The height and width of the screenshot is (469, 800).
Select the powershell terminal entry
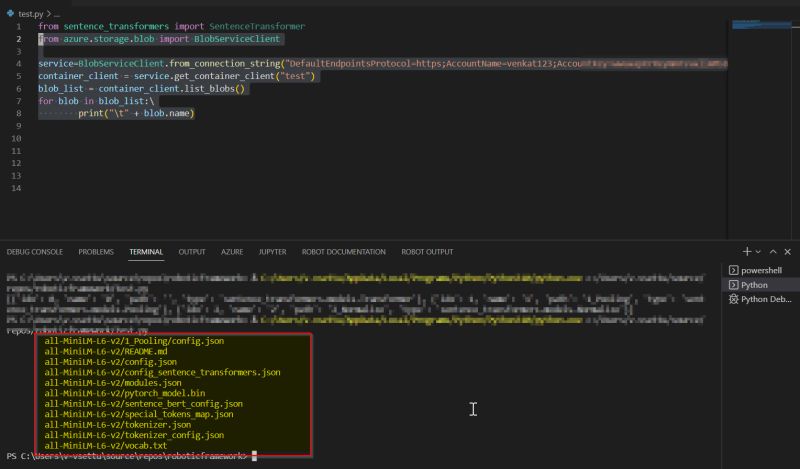click(x=760, y=270)
